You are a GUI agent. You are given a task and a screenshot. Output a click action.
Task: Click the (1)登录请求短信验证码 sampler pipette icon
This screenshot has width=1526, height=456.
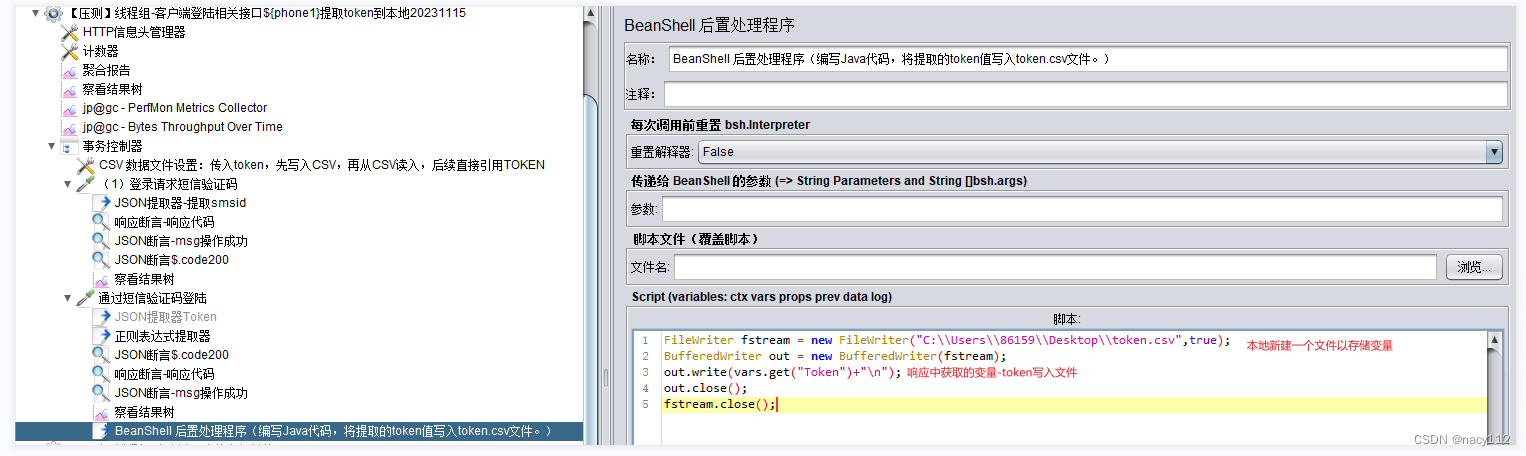[x=86, y=184]
